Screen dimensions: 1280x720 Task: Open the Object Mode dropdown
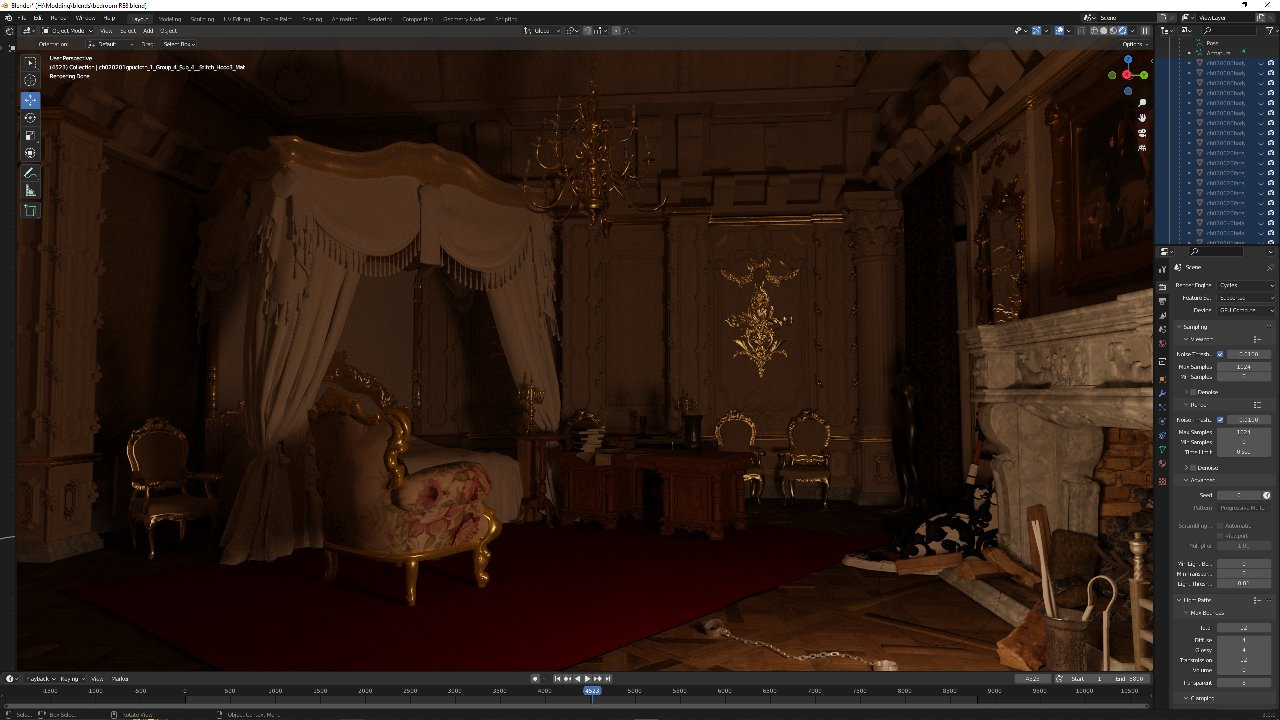(68, 31)
